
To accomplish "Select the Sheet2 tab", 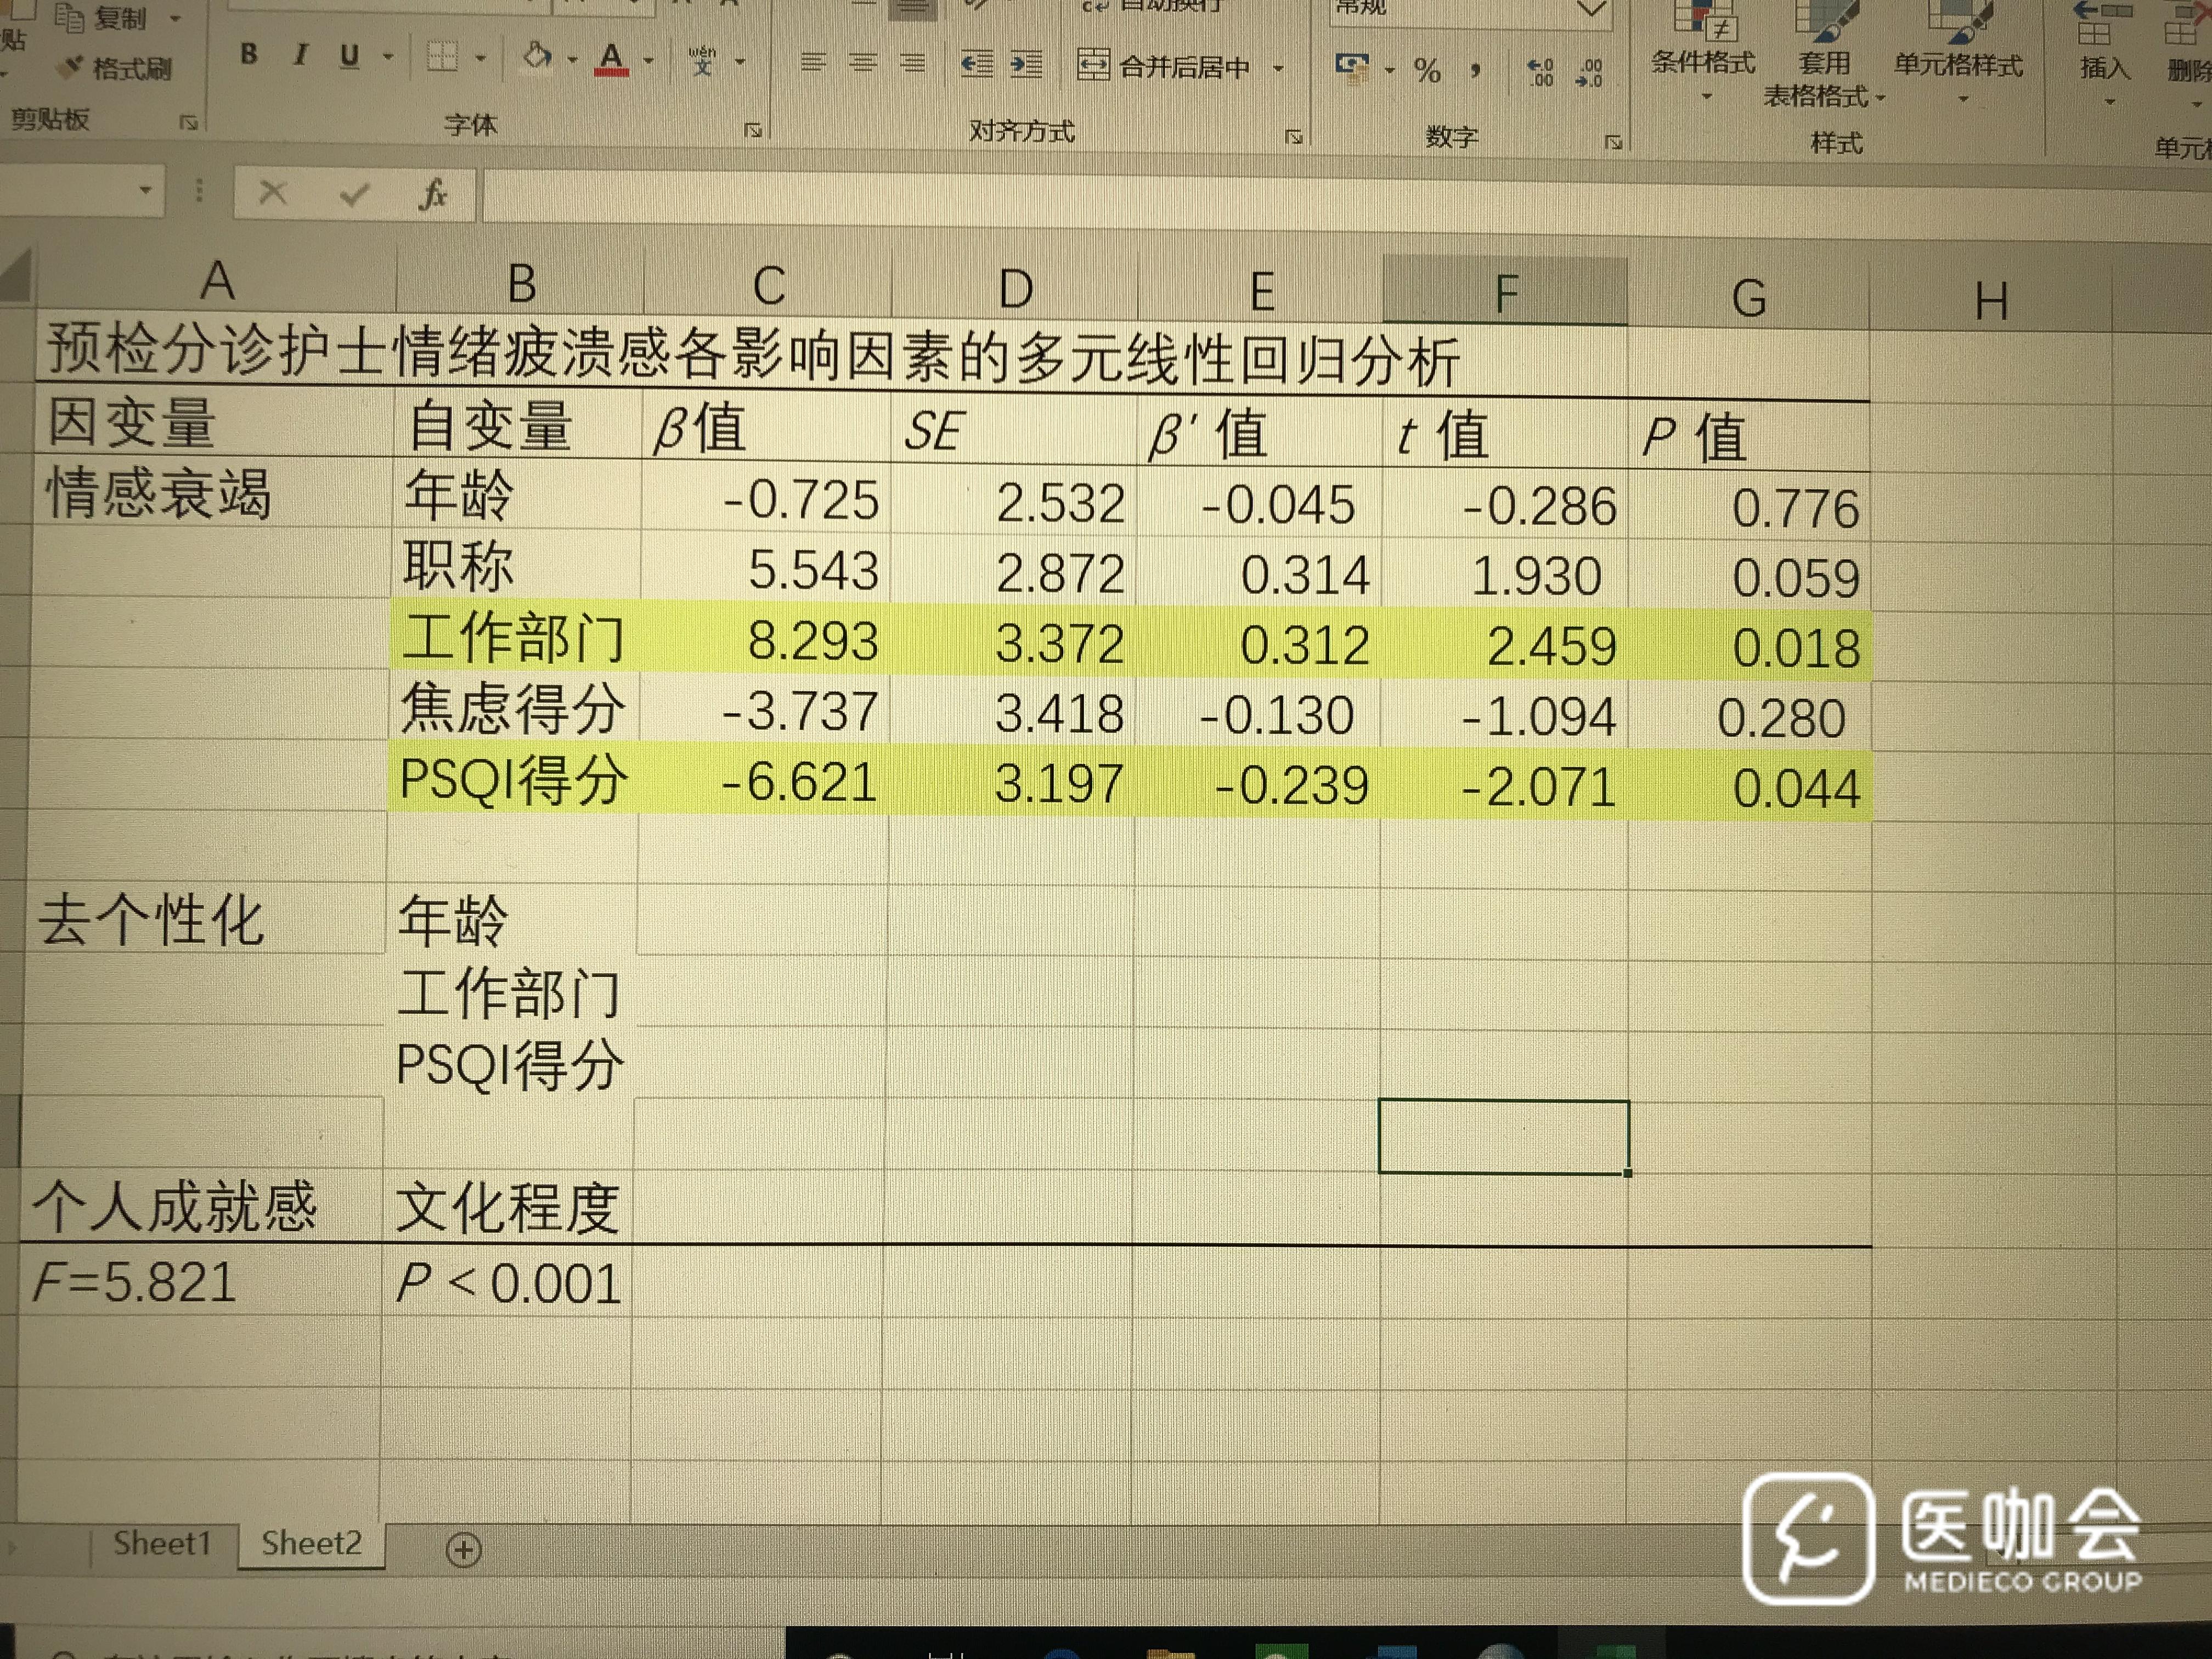I will (x=311, y=1543).
